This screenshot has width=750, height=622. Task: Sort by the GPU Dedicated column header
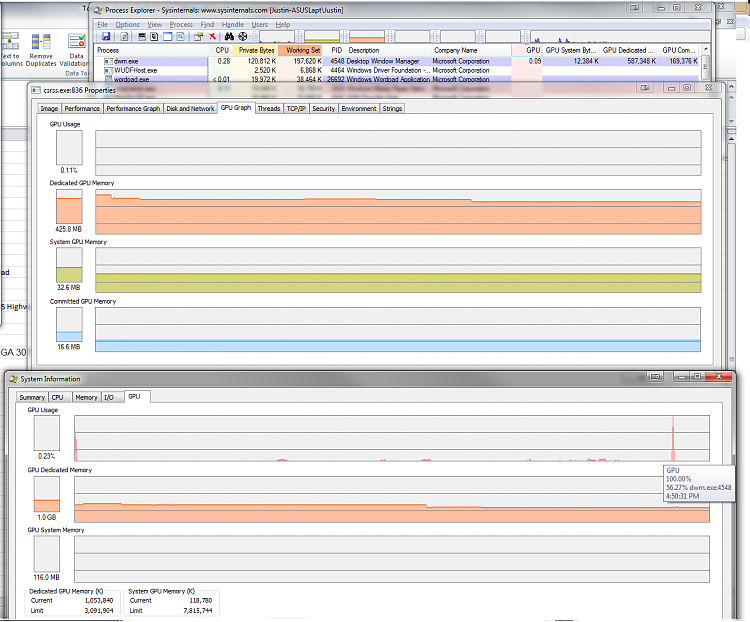coord(629,50)
